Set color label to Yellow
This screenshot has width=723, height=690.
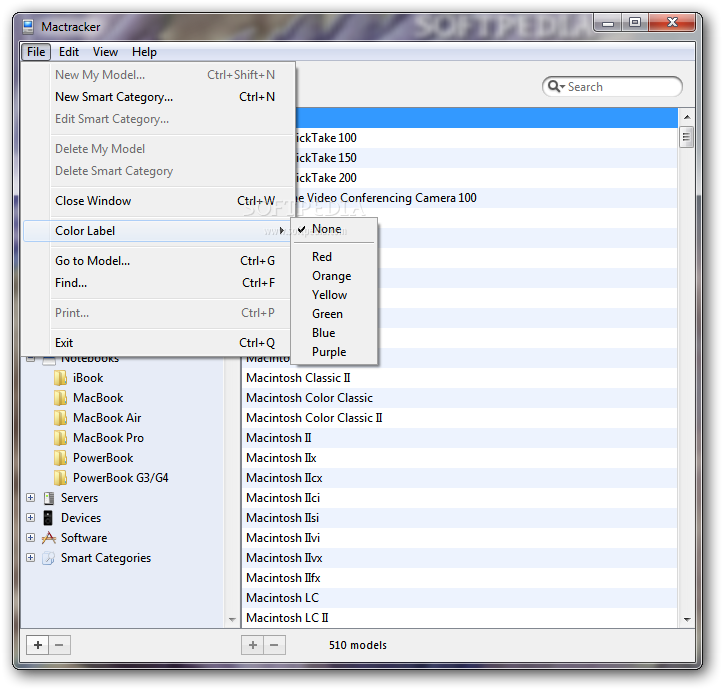[x=334, y=295]
